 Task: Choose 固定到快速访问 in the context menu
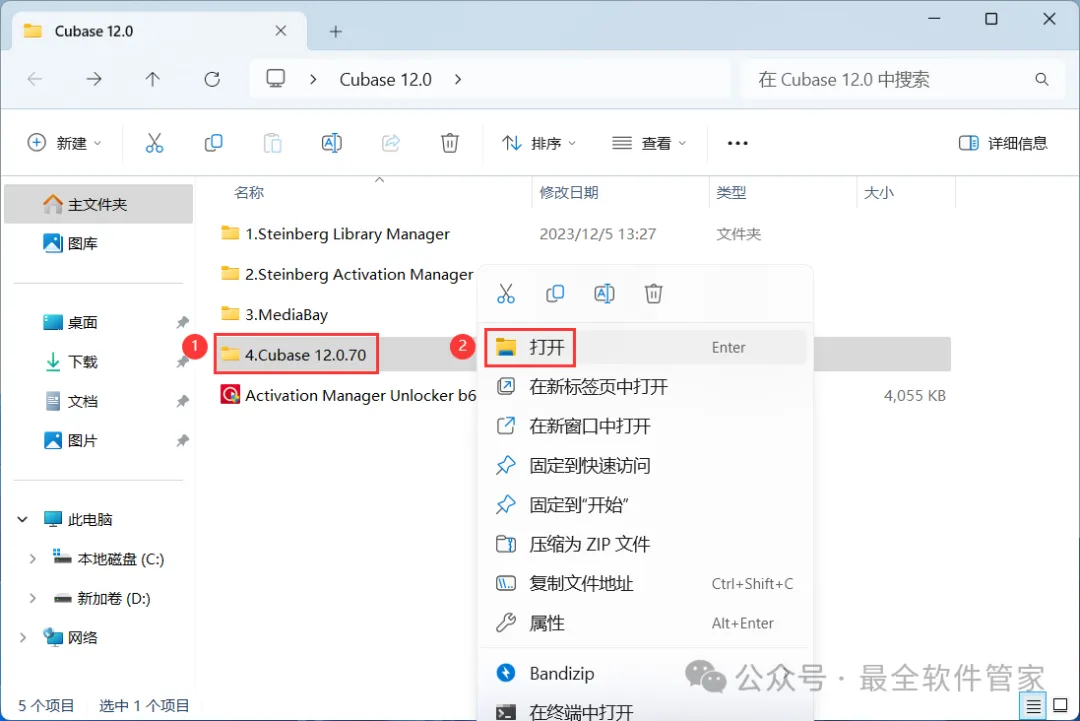pyautogui.click(x=645, y=466)
